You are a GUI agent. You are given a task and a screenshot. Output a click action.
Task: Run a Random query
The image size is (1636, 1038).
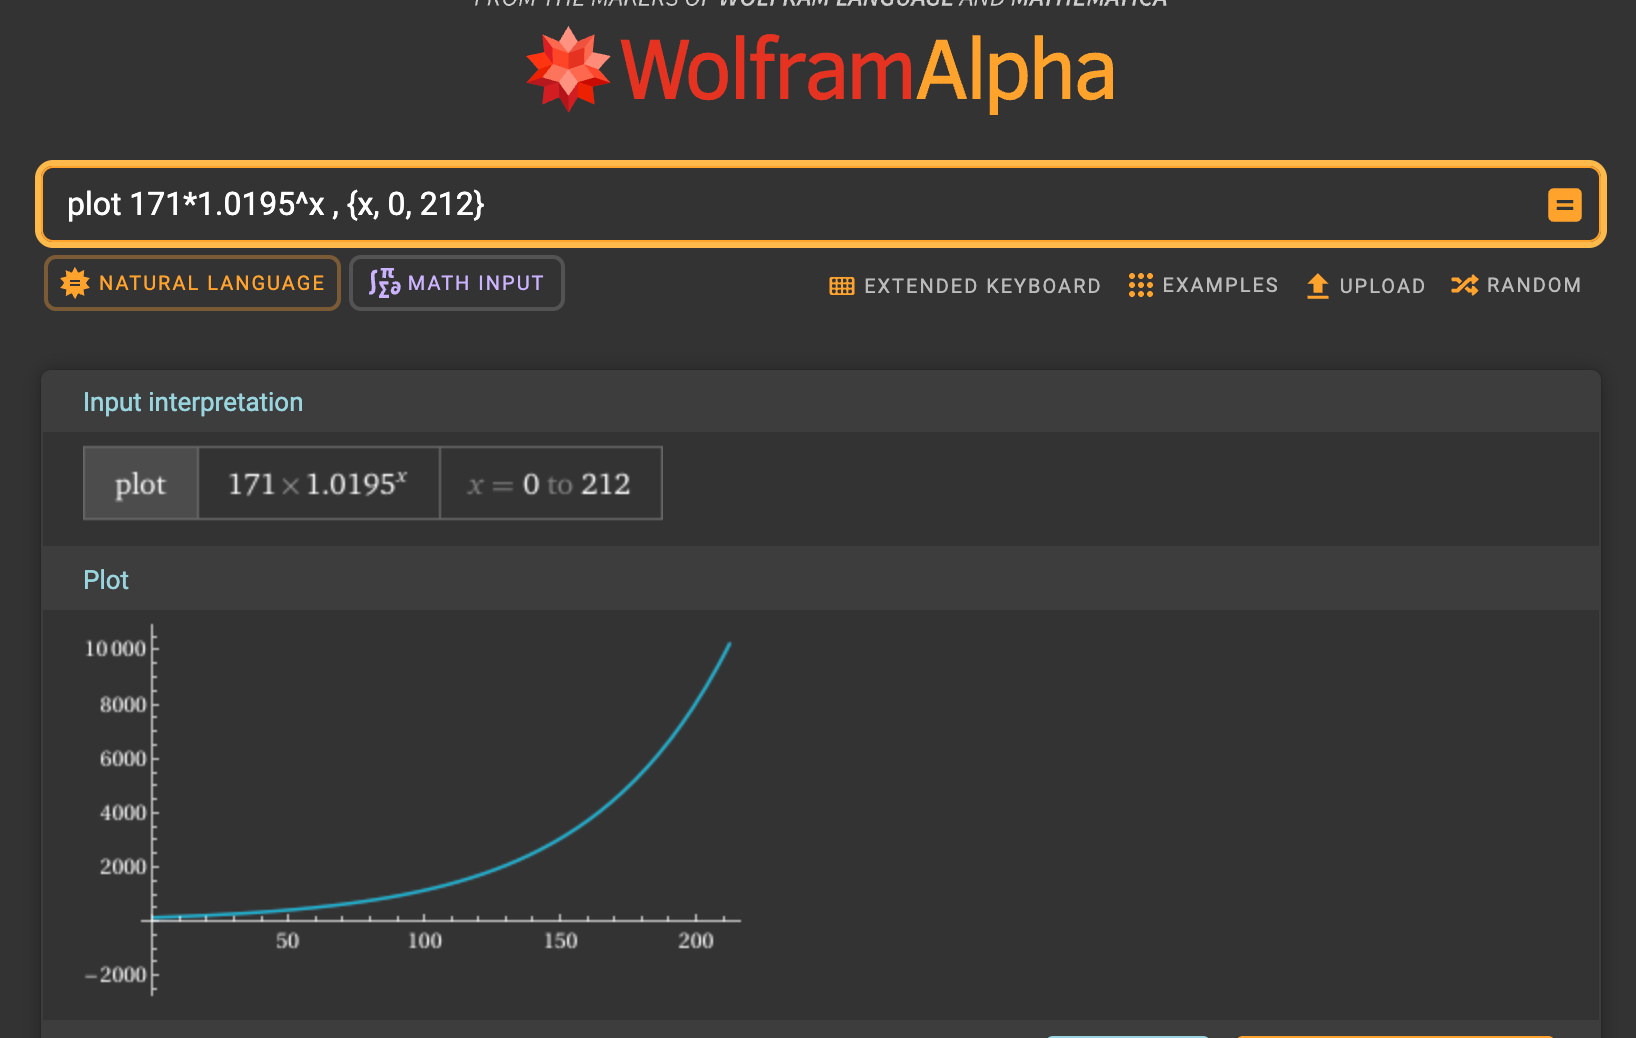pos(1516,285)
